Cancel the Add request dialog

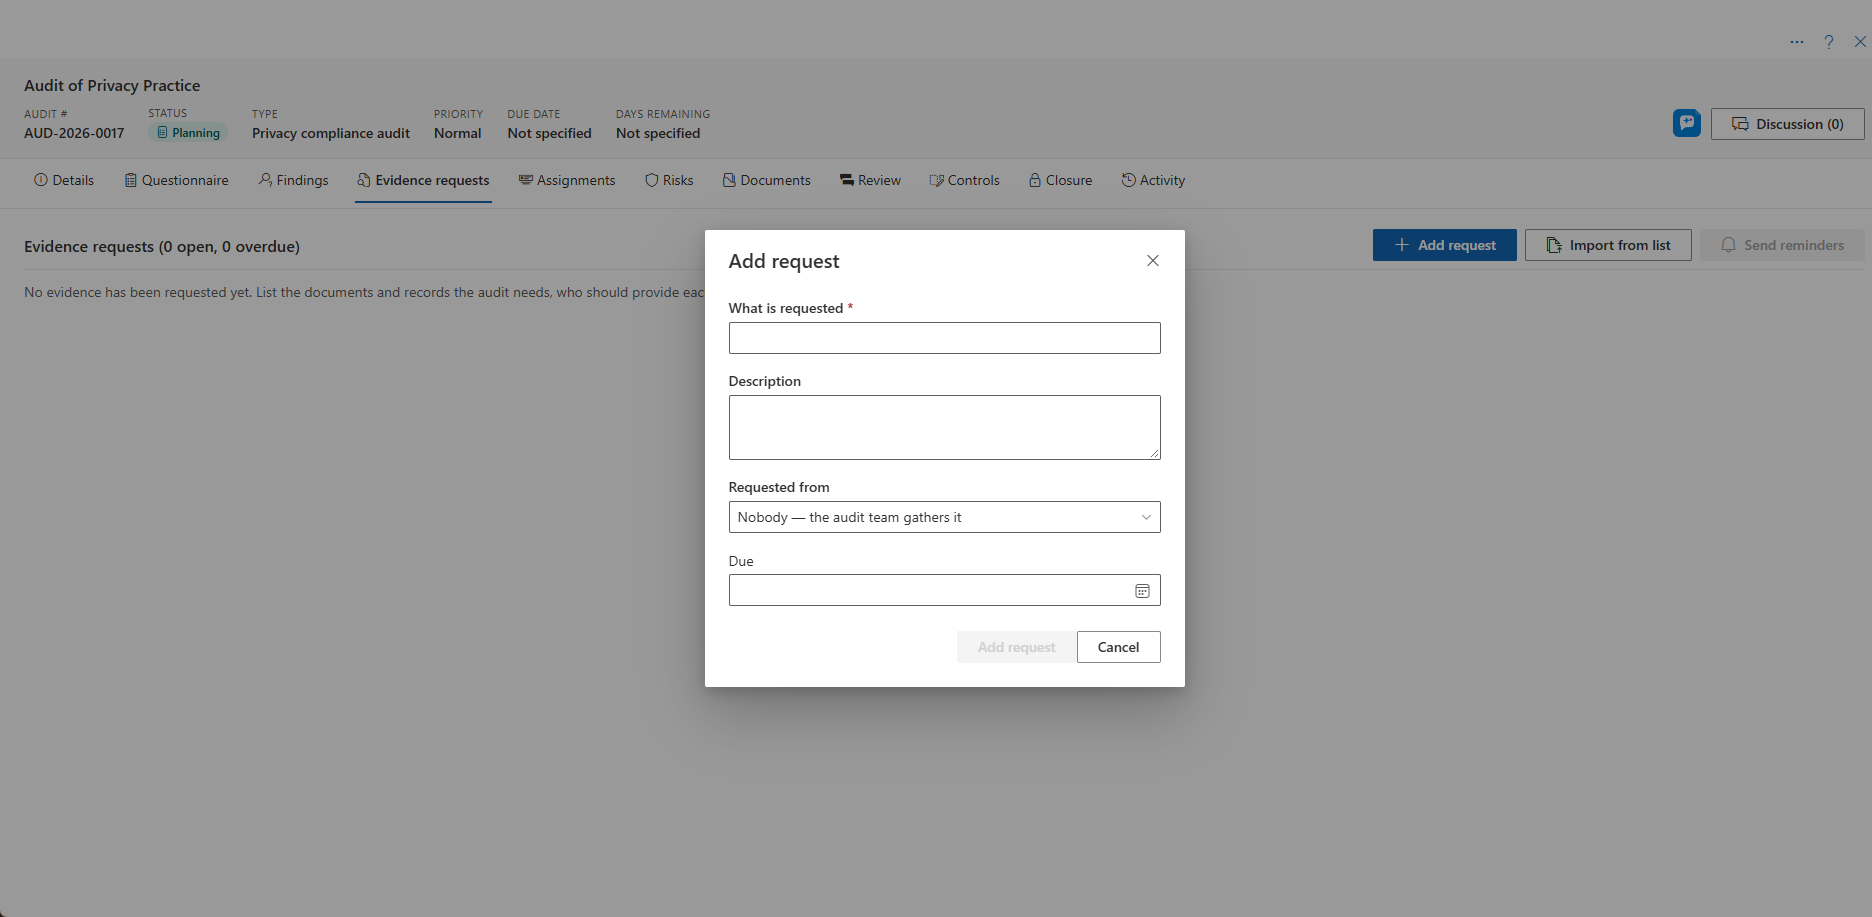pos(1118,647)
